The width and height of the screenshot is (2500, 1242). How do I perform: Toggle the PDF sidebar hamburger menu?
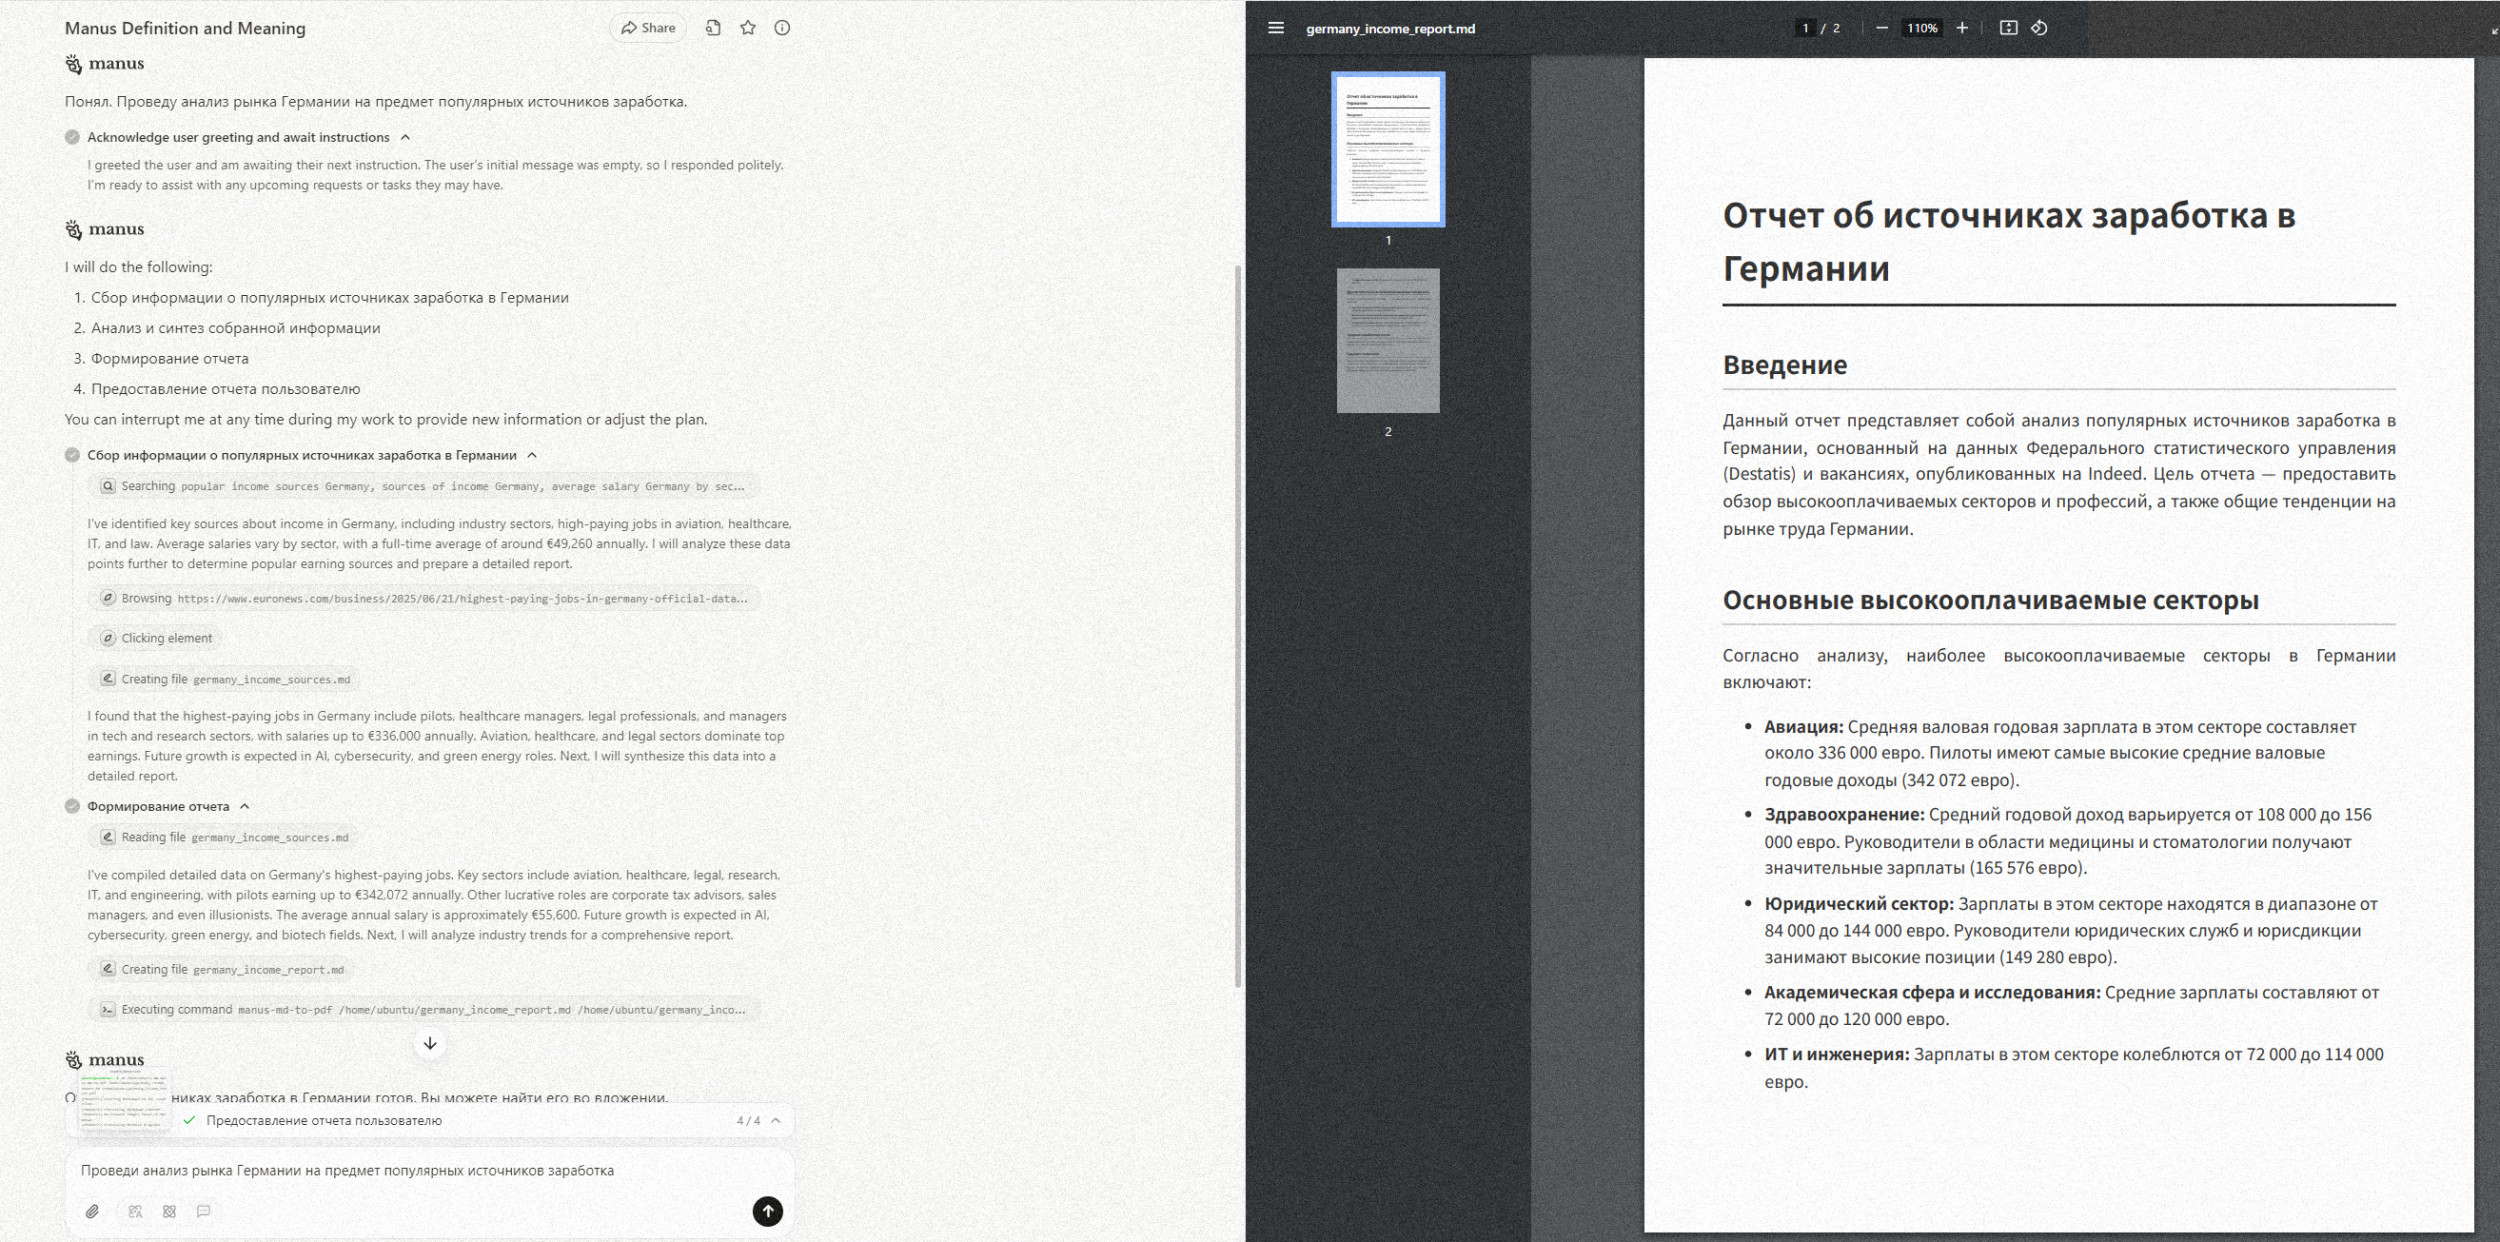[x=1275, y=28]
